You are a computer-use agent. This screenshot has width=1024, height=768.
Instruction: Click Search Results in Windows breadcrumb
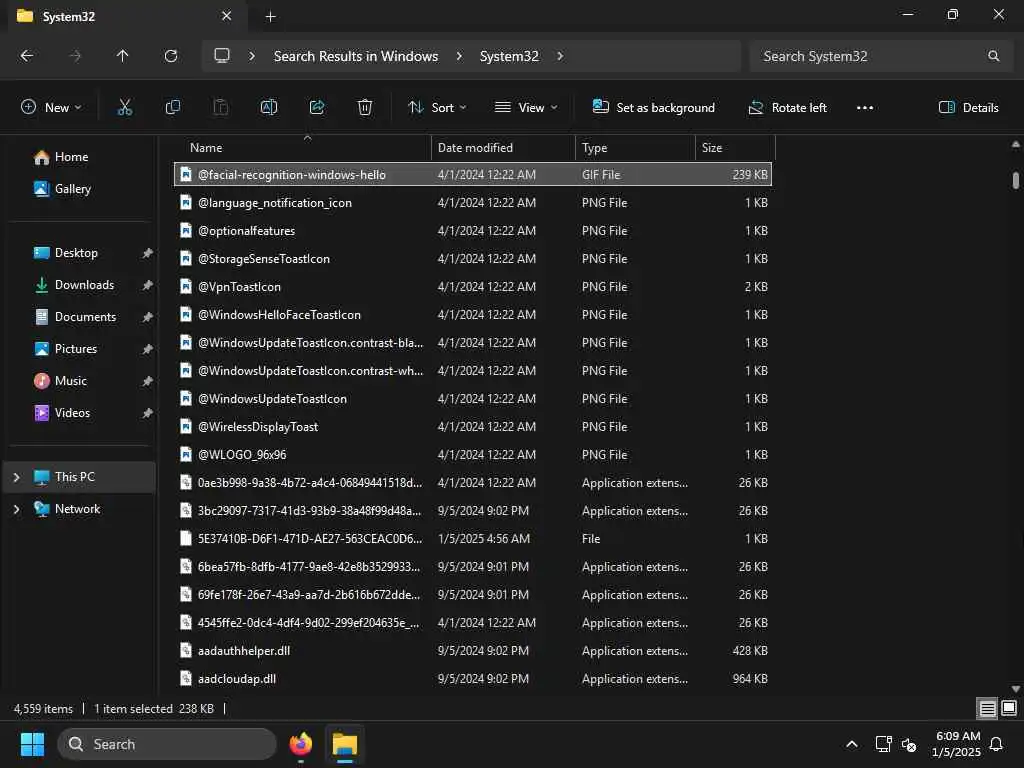[356, 56]
